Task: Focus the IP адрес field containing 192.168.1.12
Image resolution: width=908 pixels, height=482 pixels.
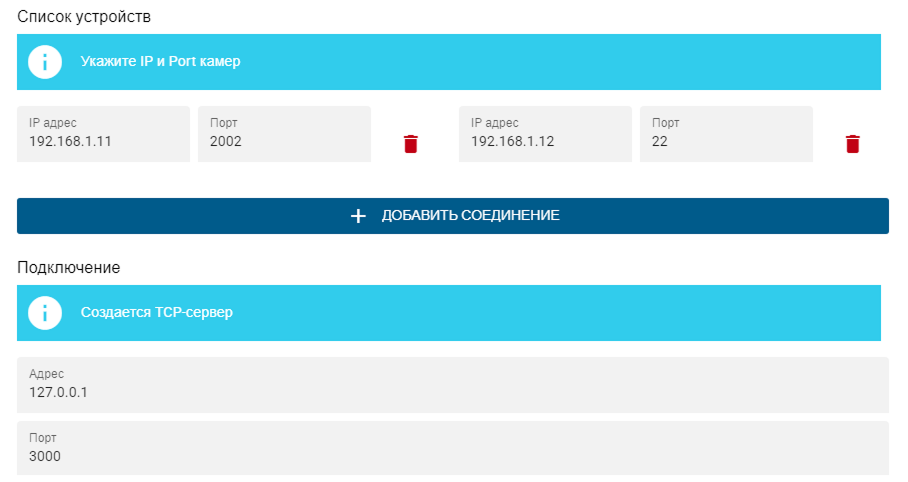Action: (545, 141)
